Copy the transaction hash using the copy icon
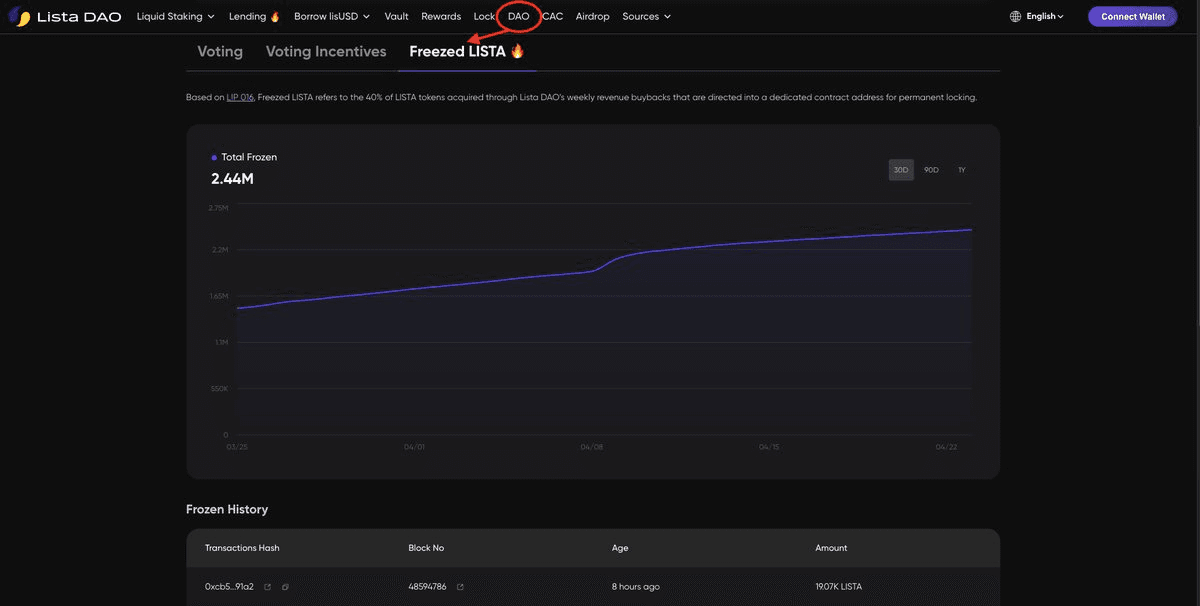Viewport: 1200px width, 606px height. click(283, 586)
